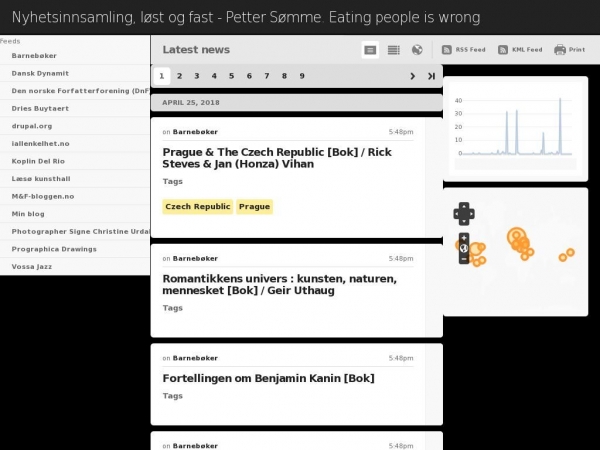Open the RSS Feed link
This screenshot has height=450, width=600.
pyautogui.click(x=463, y=49)
